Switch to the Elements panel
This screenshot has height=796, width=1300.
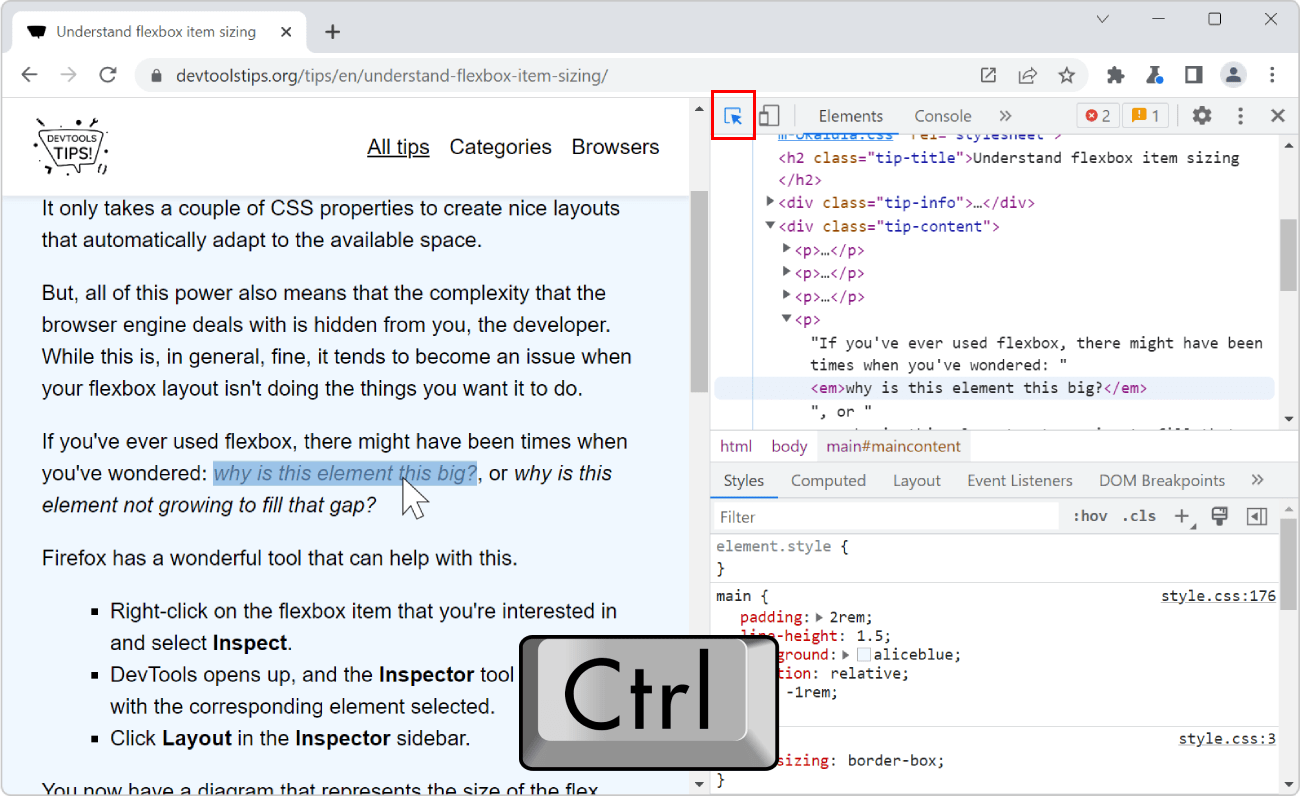(x=851, y=116)
